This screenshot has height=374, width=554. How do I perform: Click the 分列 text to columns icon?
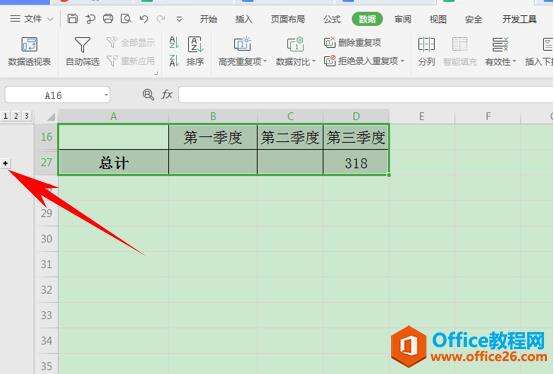(426, 51)
